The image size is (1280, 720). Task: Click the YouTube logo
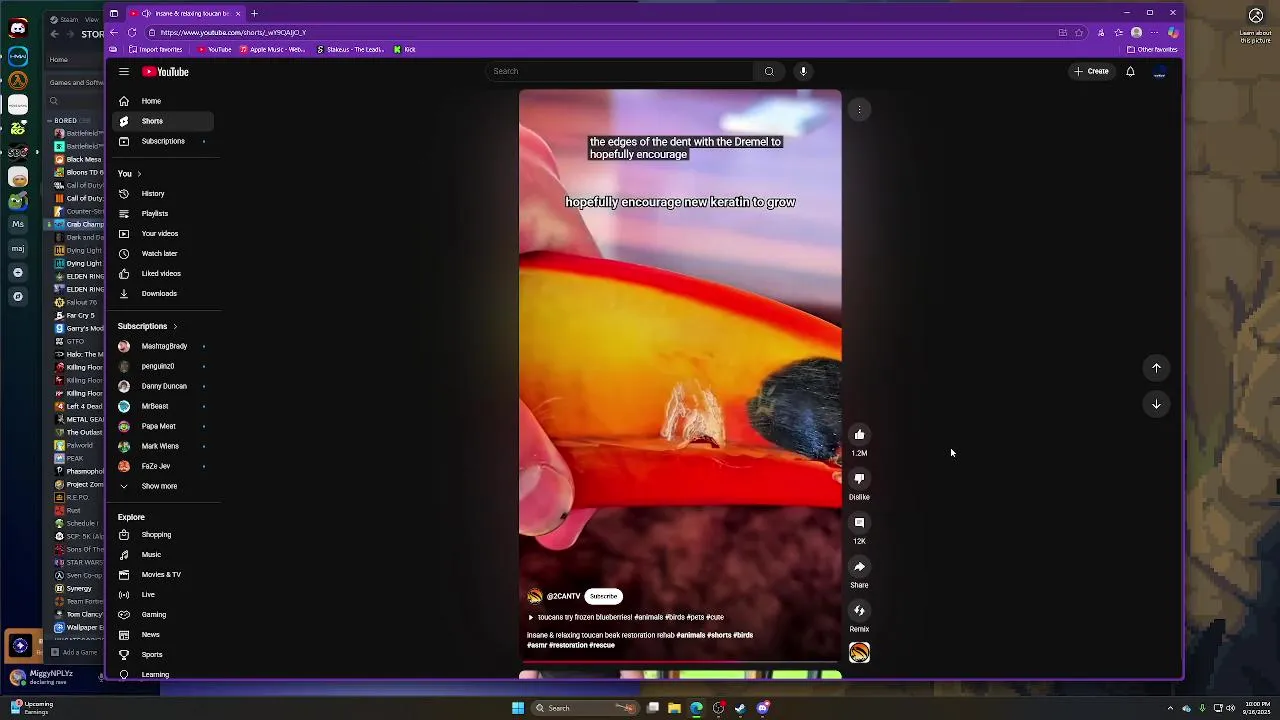[x=165, y=72]
